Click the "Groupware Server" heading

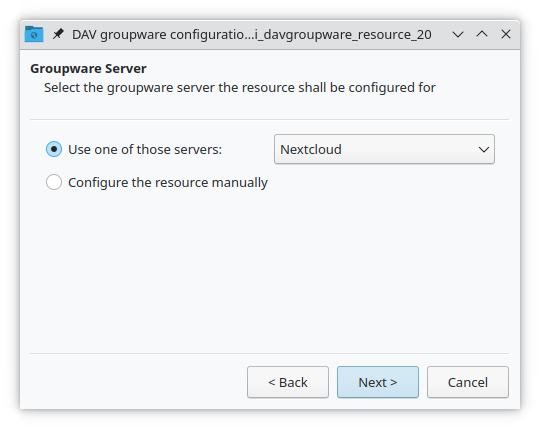point(88,69)
